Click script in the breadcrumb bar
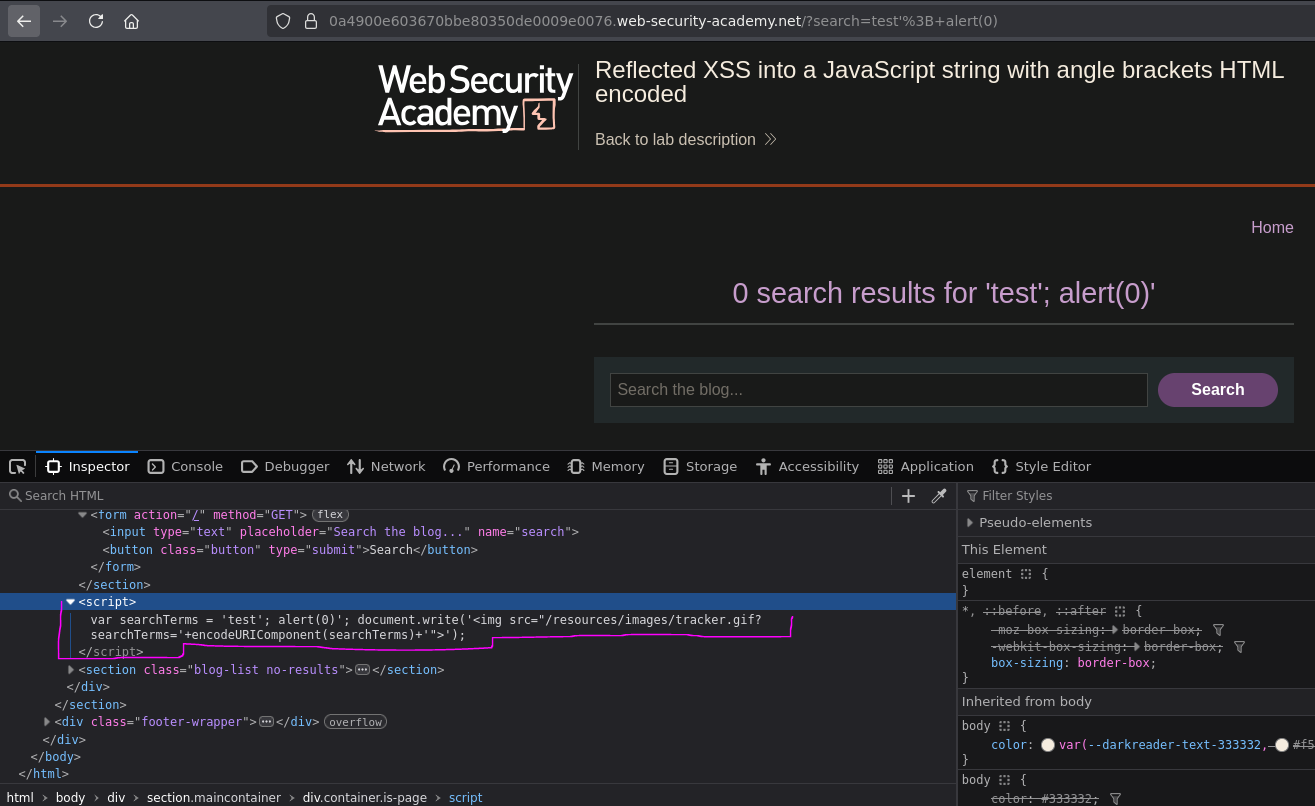Screen dimensions: 1315x806 [465, 797]
